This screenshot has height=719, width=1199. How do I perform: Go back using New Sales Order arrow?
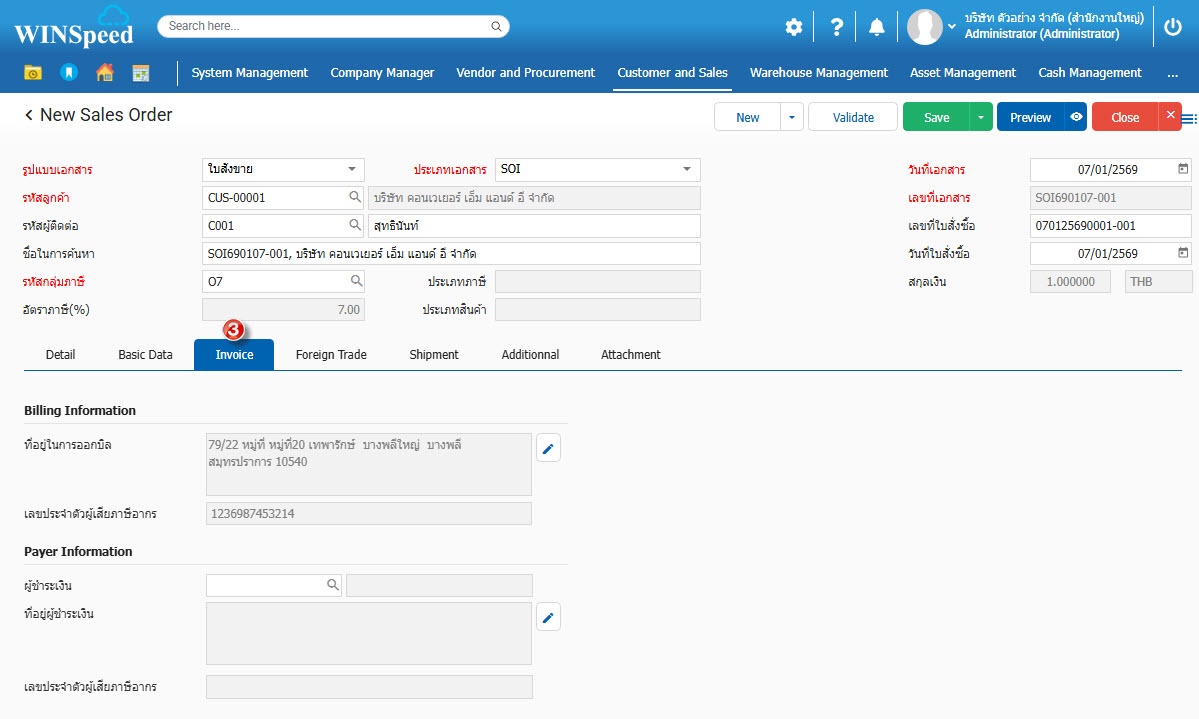pos(29,116)
